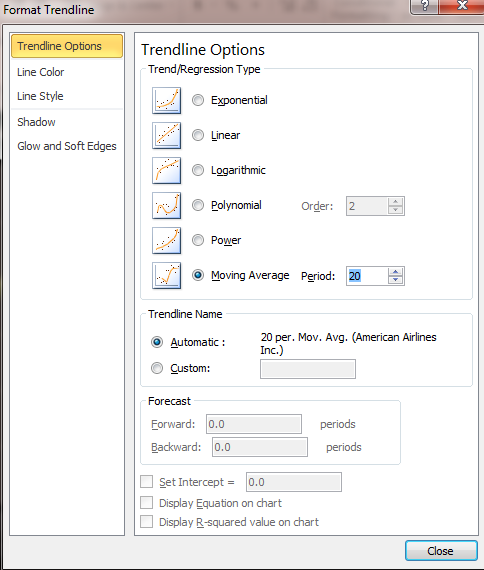Click the Forecast Backward periods field
Screen dimensions: 484x570
[260, 447]
